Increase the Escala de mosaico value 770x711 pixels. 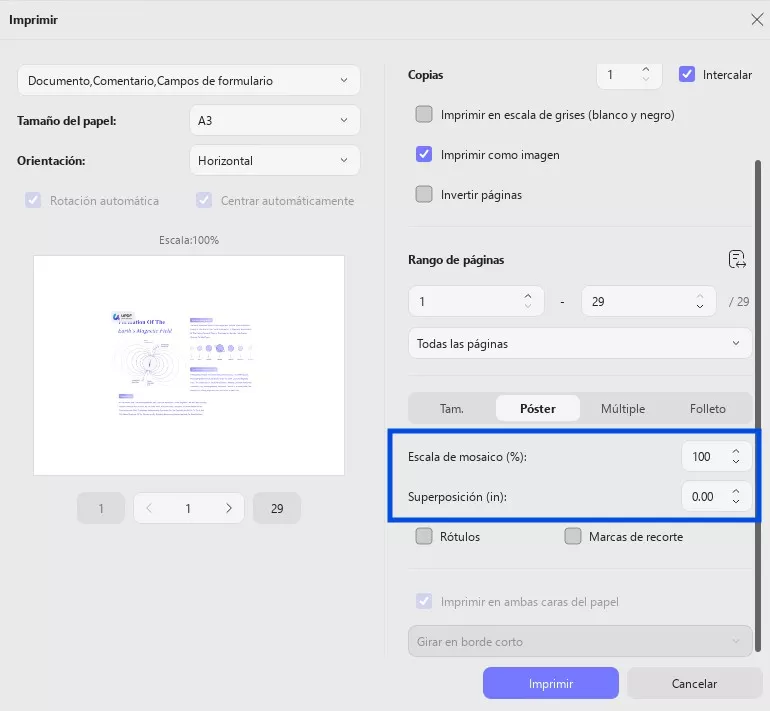[736, 451]
